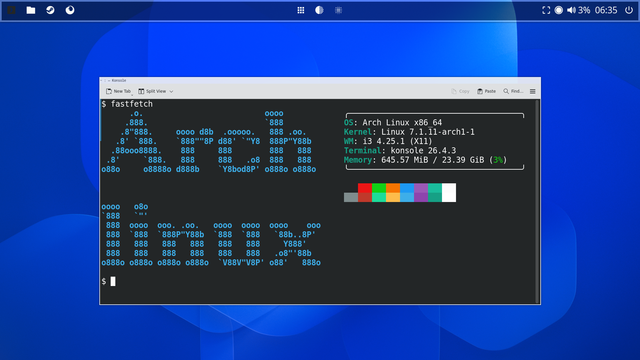Click Paste in Konsole toolbar

click(487, 91)
